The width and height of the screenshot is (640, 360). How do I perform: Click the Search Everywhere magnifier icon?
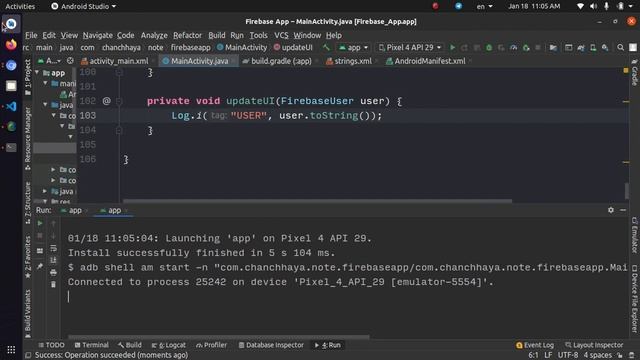(x=620, y=48)
